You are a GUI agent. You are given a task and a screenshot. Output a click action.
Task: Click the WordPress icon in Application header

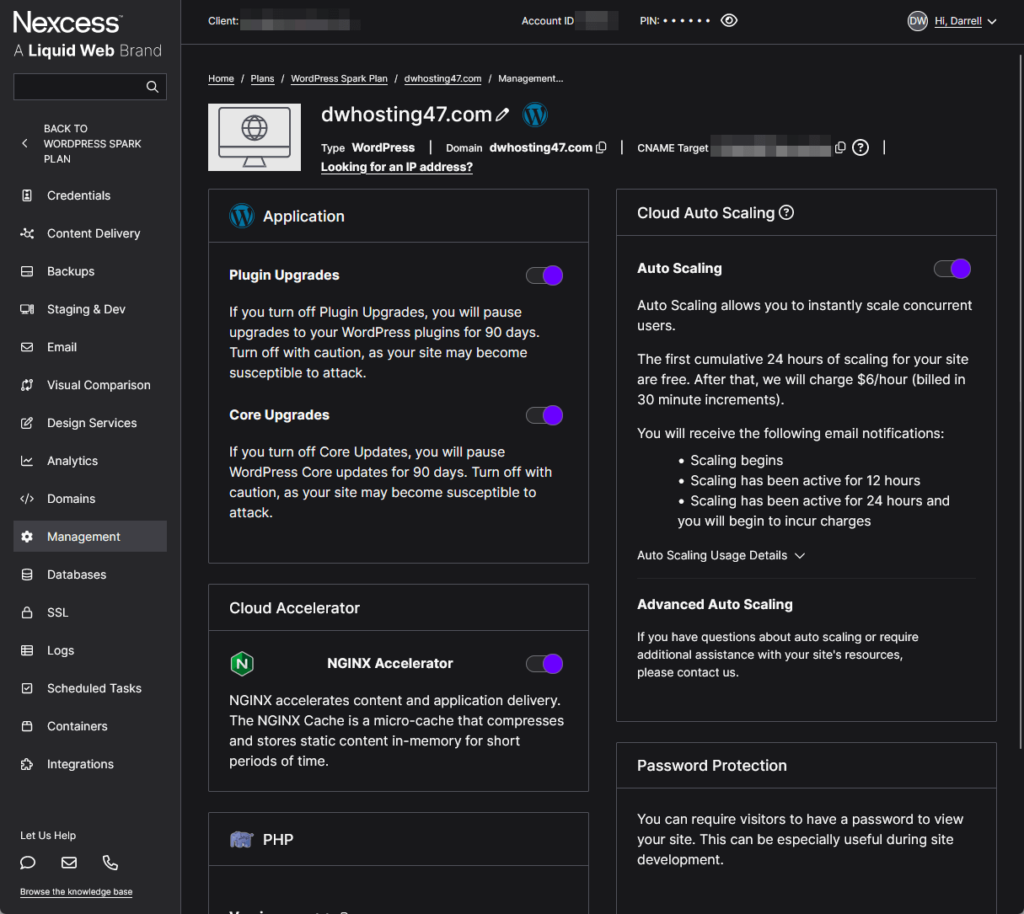click(242, 216)
